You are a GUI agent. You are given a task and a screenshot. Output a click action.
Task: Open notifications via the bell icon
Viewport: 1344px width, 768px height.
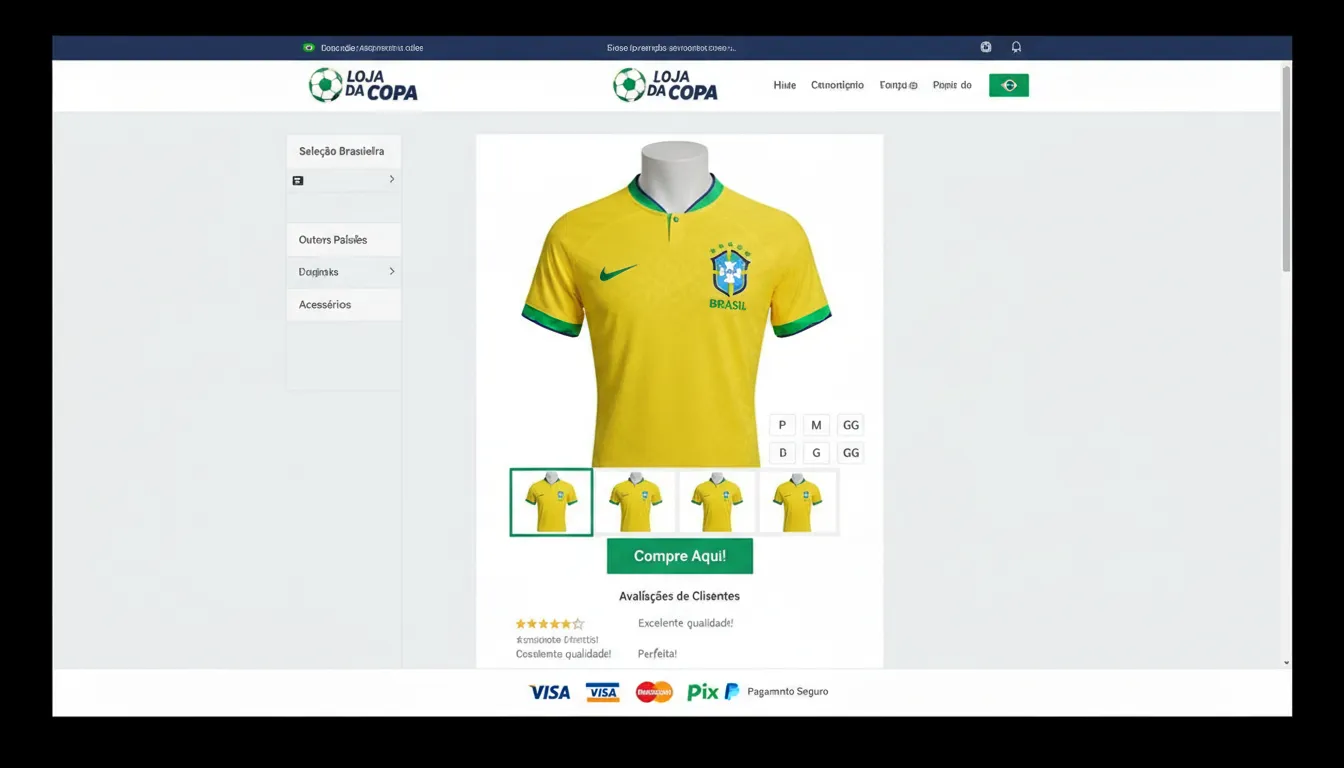1016,46
